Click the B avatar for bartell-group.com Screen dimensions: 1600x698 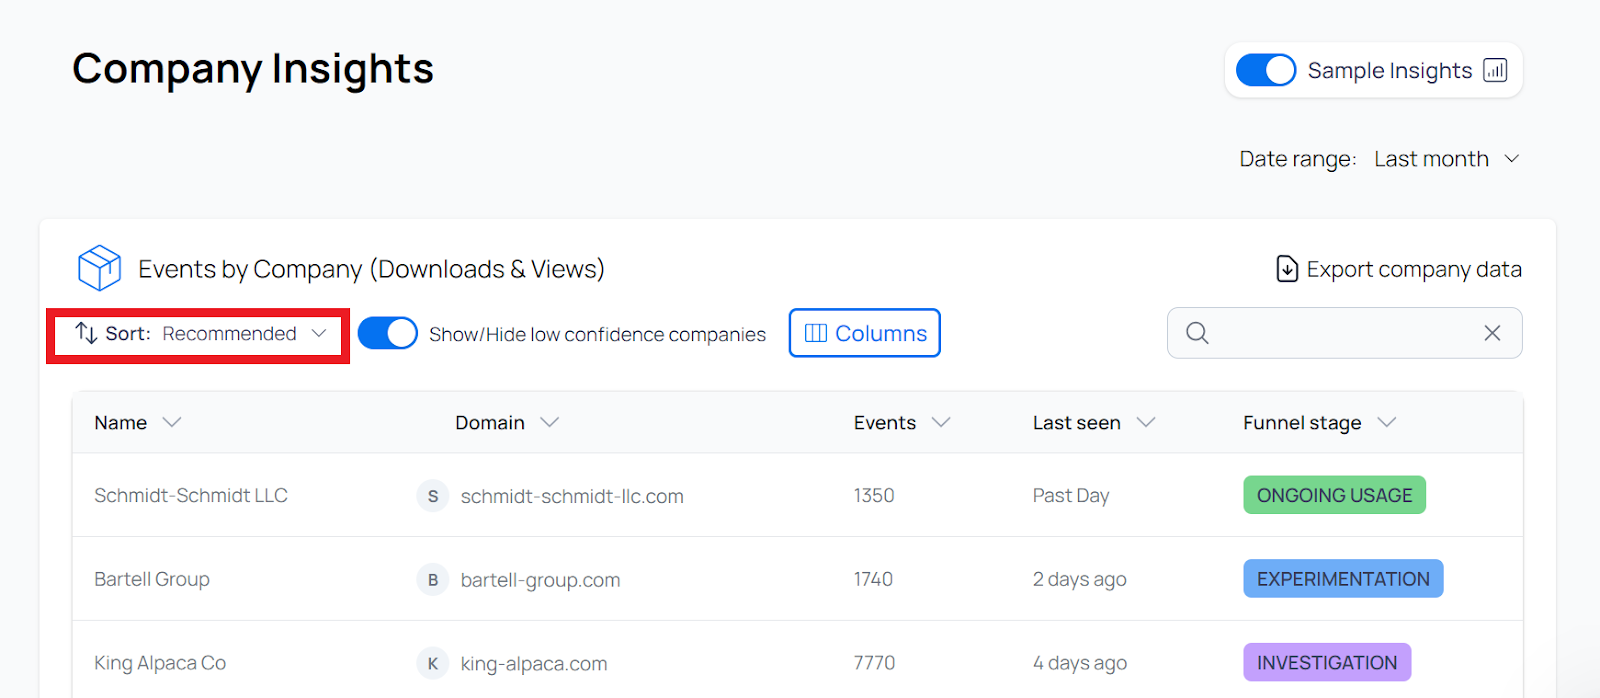point(433,580)
